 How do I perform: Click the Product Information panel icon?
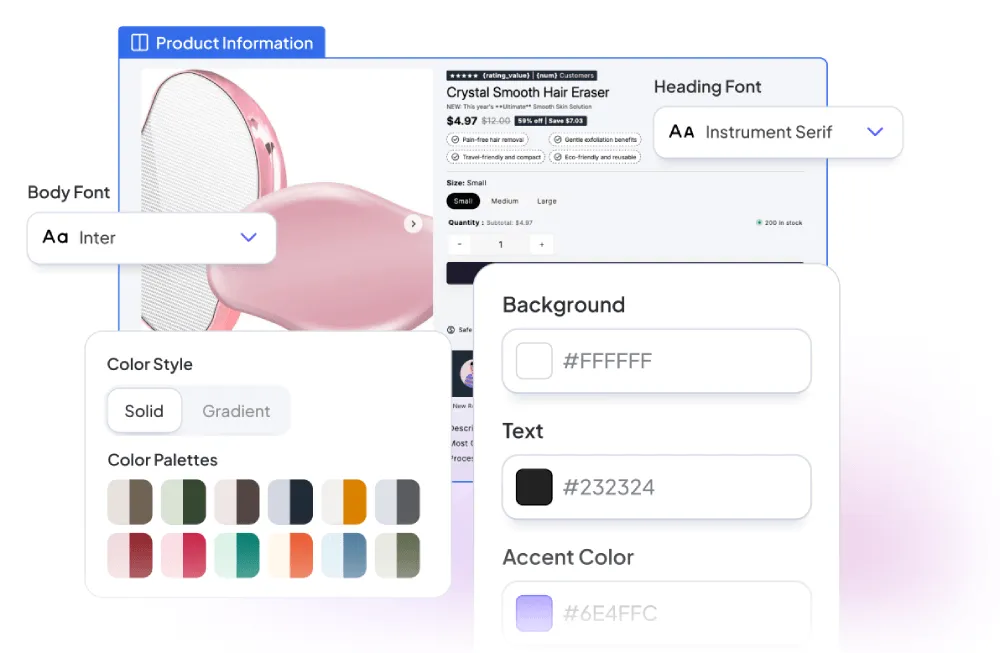[x=139, y=42]
